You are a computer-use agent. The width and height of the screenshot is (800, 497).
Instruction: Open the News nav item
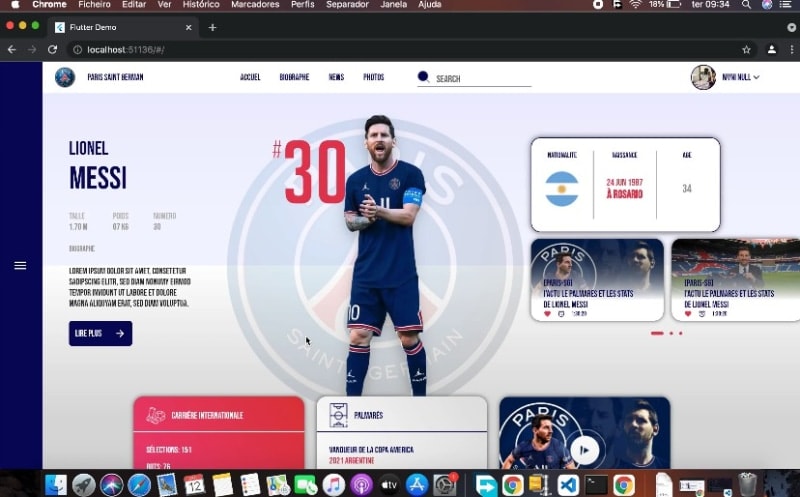[336, 77]
